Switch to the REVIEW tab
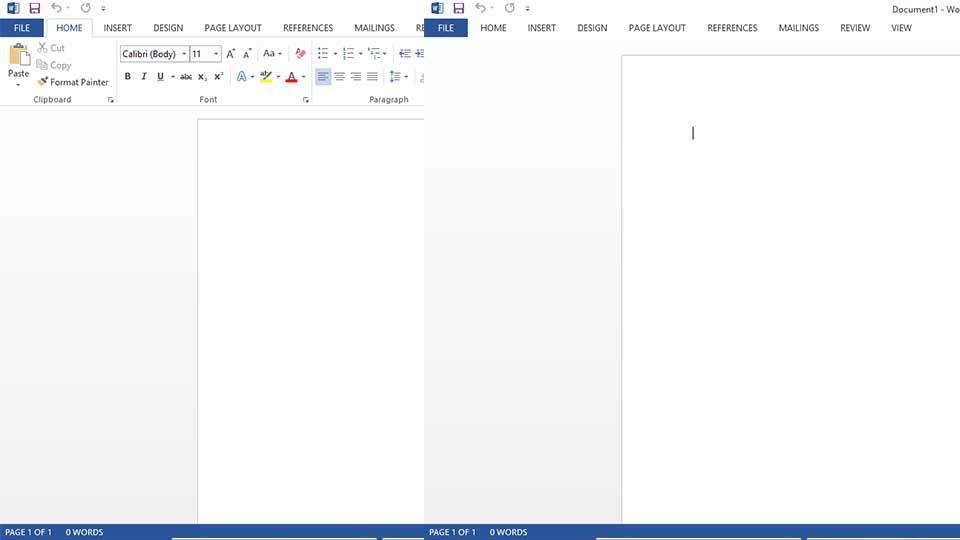Viewport: 960px width, 540px height. click(x=854, y=28)
